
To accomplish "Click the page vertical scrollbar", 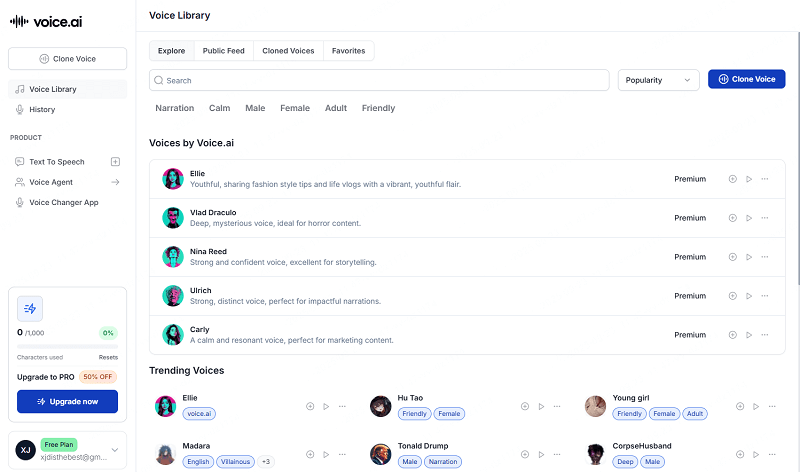I will coord(797,158).
